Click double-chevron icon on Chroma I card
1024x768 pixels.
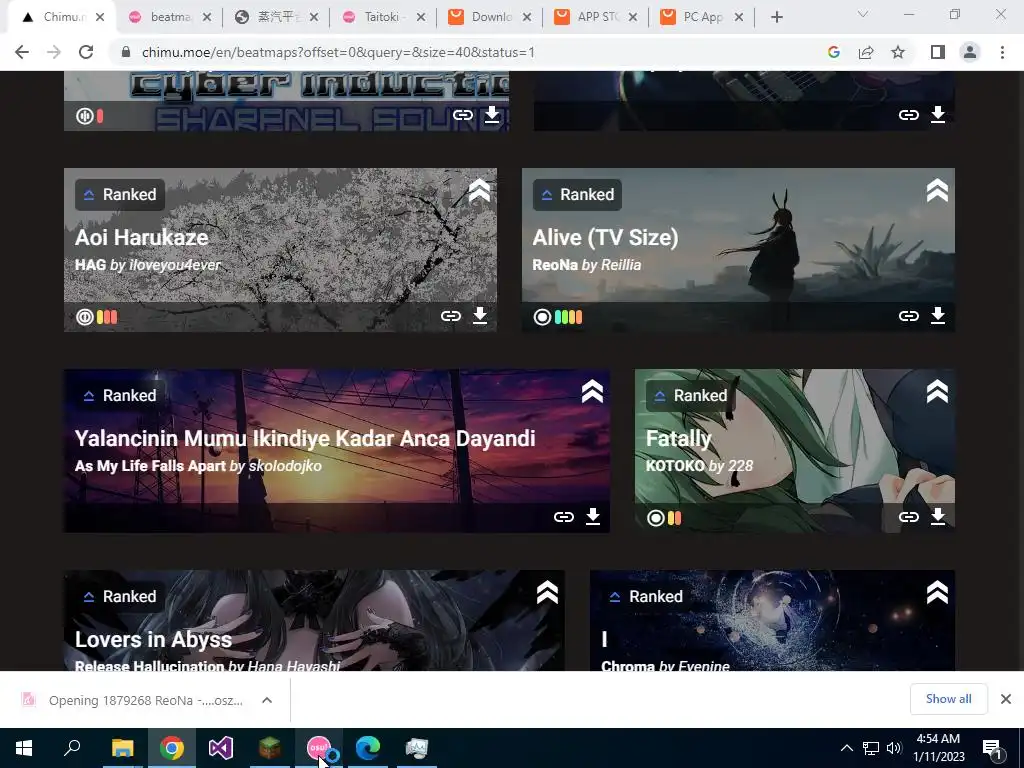937,593
